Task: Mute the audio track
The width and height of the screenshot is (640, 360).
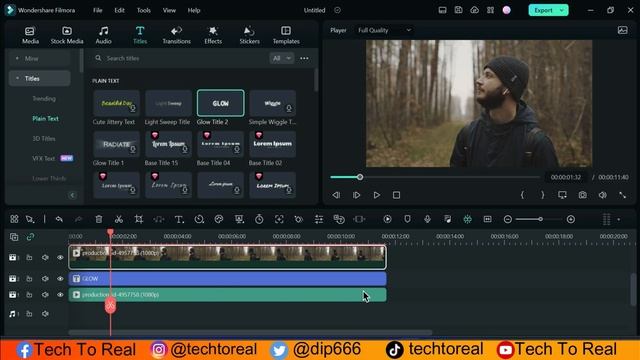Action: (x=45, y=314)
